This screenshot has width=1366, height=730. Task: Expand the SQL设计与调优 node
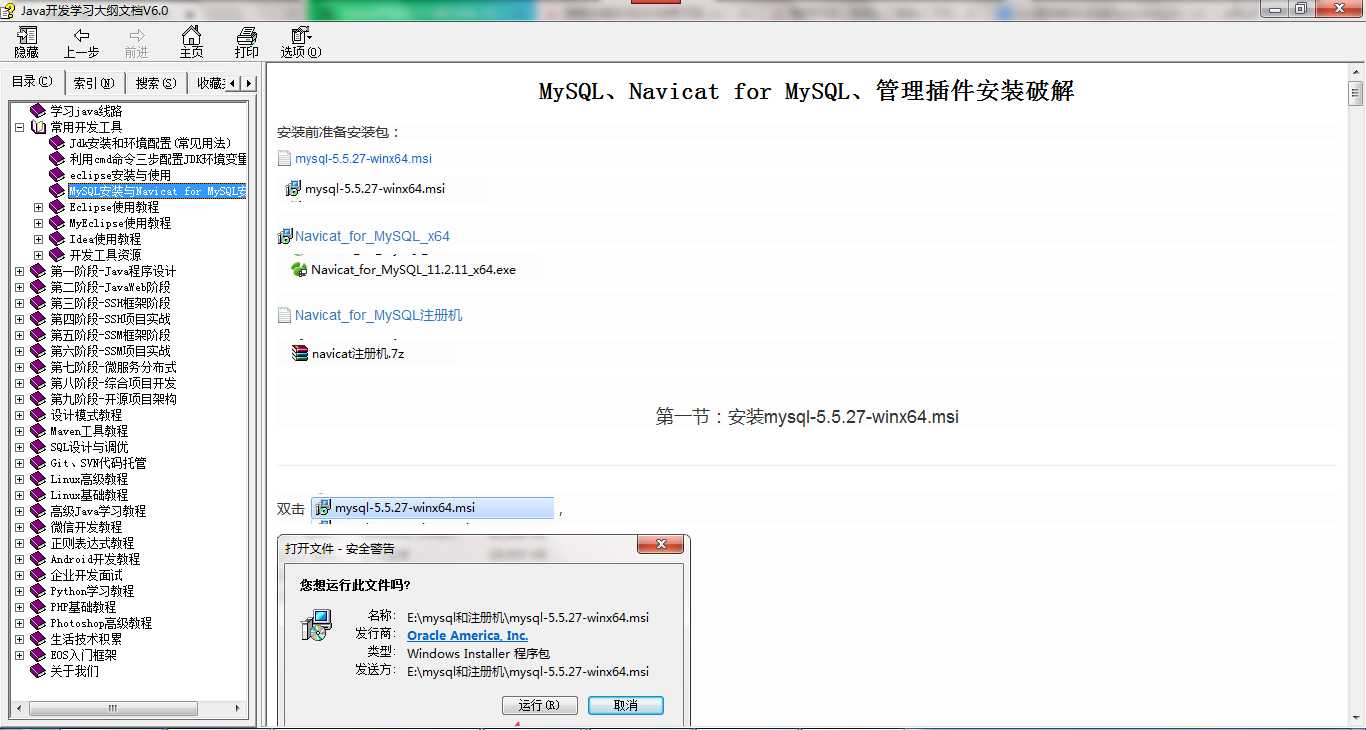pyautogui.click(x=20, y=447)
